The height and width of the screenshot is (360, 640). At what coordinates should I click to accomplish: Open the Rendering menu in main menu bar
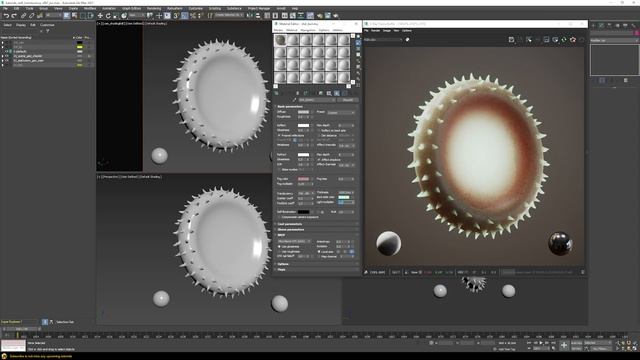pyautogui.click(x=154, y=8)
